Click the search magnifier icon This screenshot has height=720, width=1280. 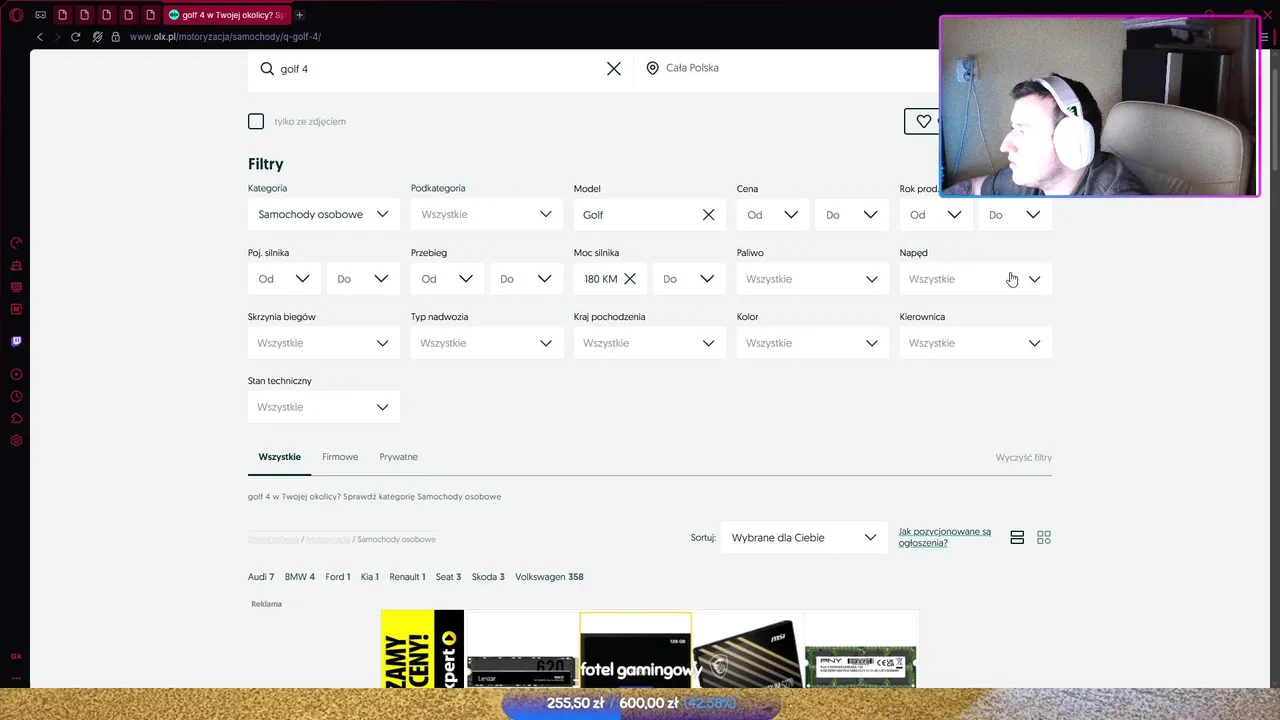pos(267,69)
